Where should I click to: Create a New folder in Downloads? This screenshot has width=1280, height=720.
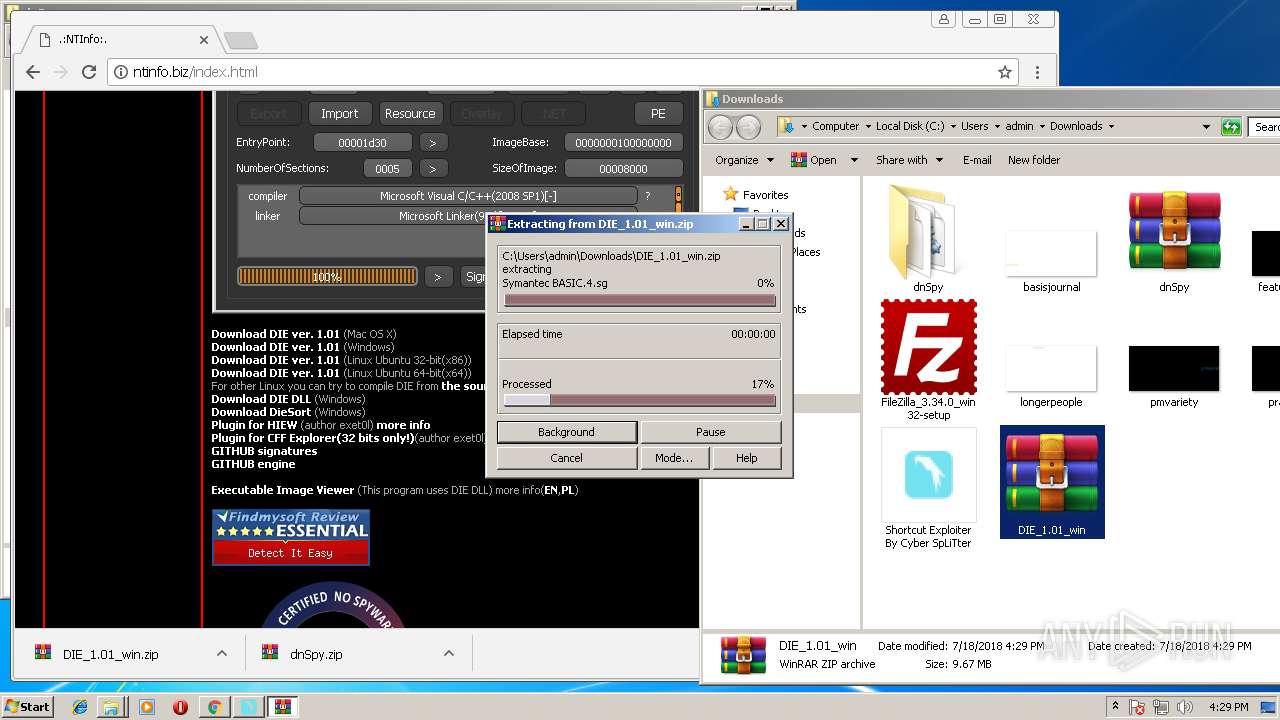1034,160
